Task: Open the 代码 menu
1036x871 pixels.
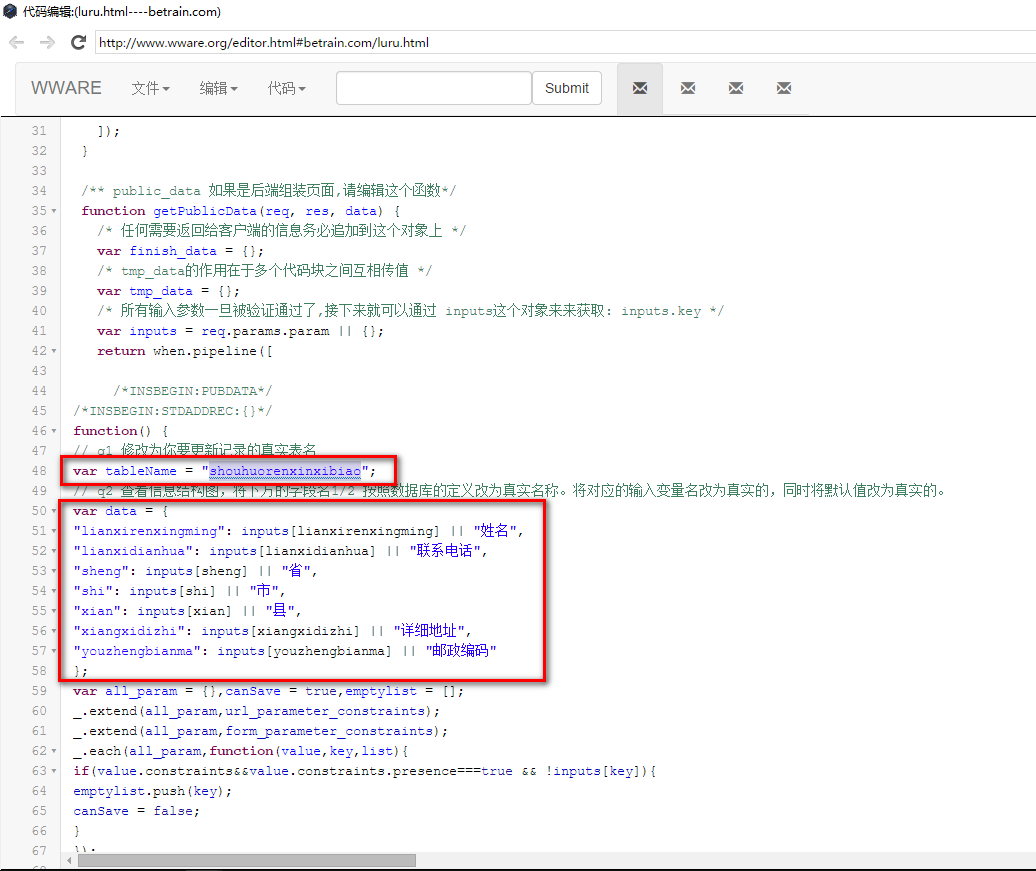Action: coord(287,89)
